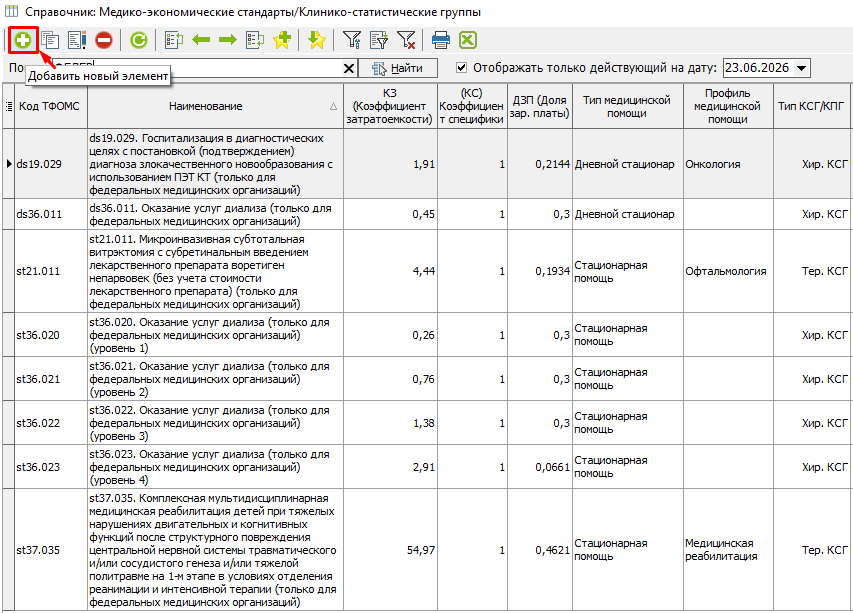Select the ds19.029 code cell
Image resolution: width=853 pixels, height=613 pixels.
click(x=51, y=164)
